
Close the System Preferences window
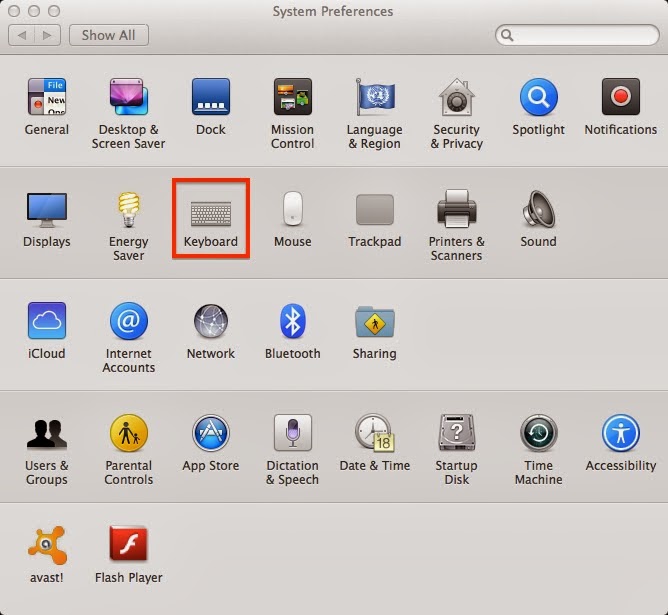[x=14, y=11]
